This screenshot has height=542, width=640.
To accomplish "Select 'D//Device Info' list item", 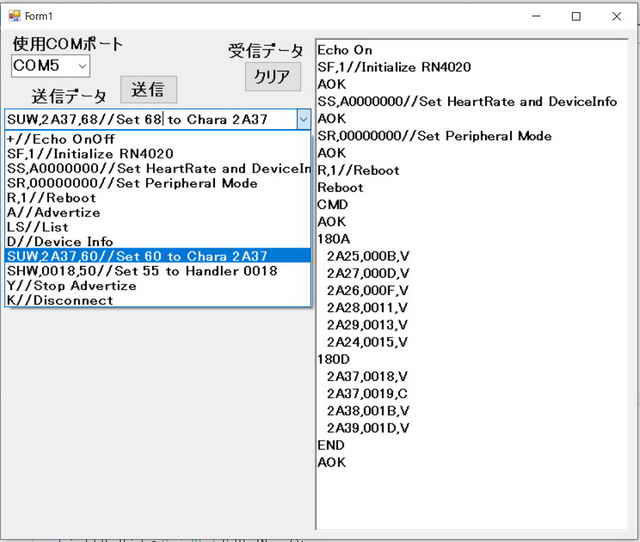I will pos(158,242).
